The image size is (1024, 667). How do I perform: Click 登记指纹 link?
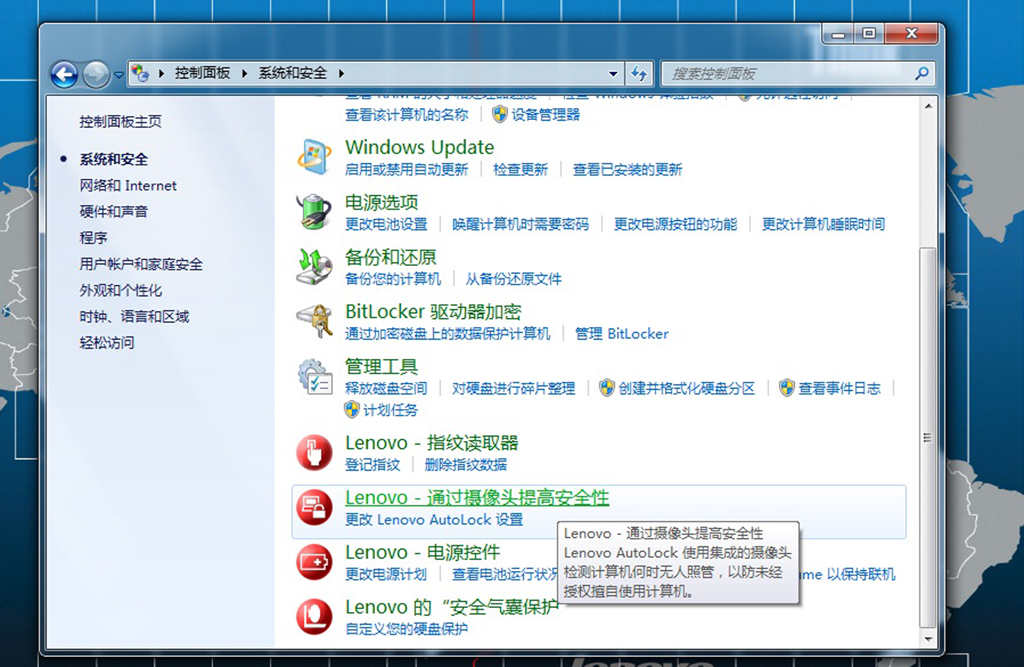pos(372,464)
